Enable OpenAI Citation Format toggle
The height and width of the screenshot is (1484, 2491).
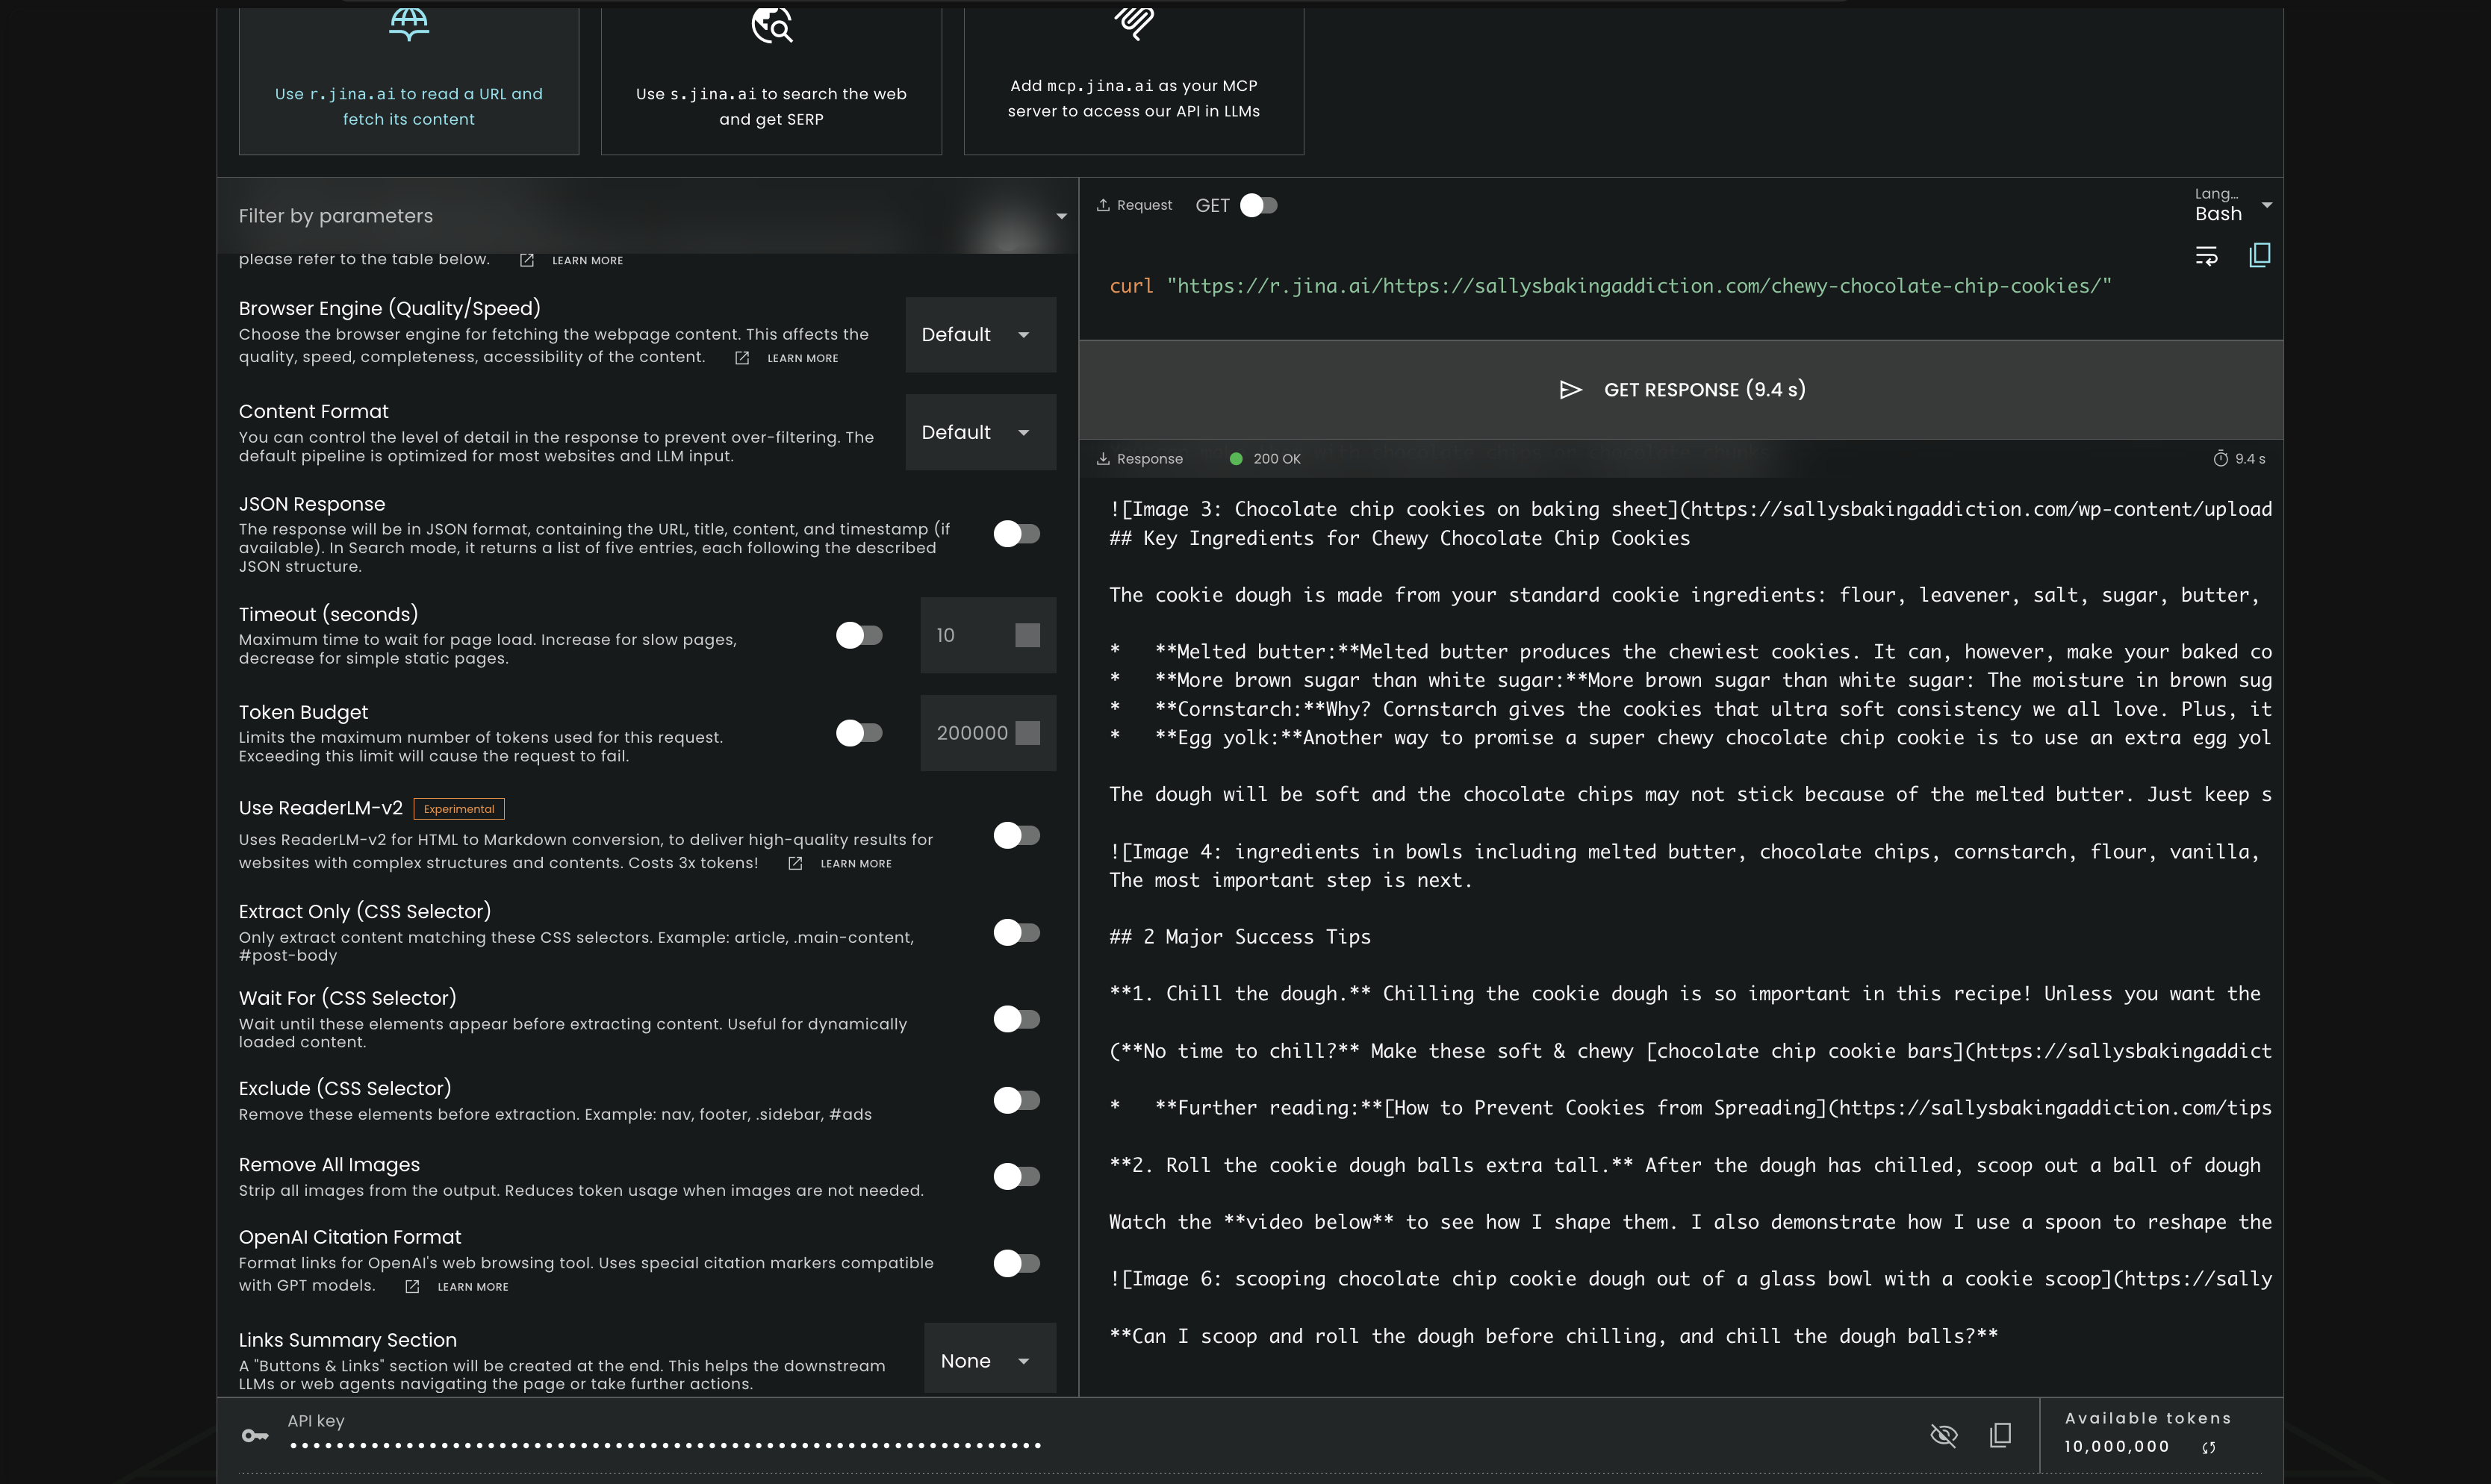(x=1016, y=1263)
